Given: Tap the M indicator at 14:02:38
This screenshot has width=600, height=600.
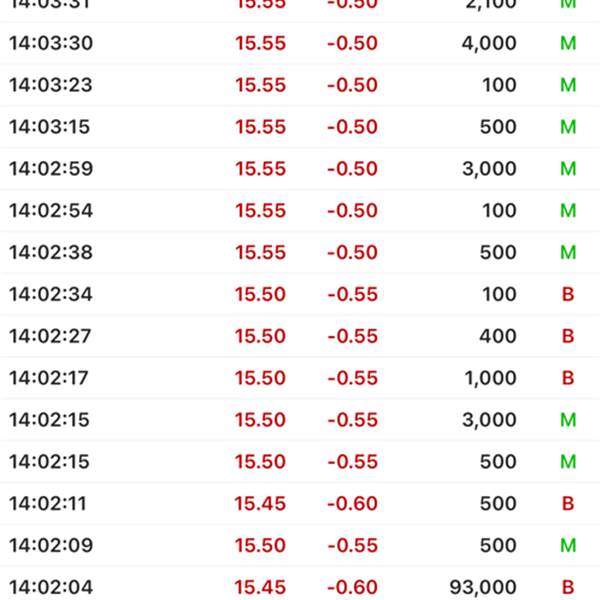Looking at the screenshot, I should click(x=568, y=253).
